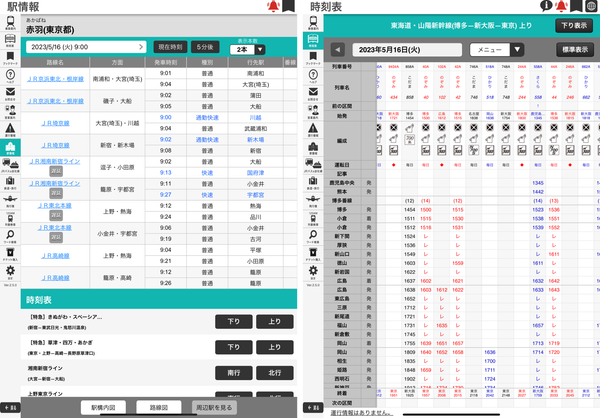This screenshot has width=600, height=418.
Task: Open mail inquiry icon in timetable sidebar
Action: pyautogui.click(x=313, y=93)
